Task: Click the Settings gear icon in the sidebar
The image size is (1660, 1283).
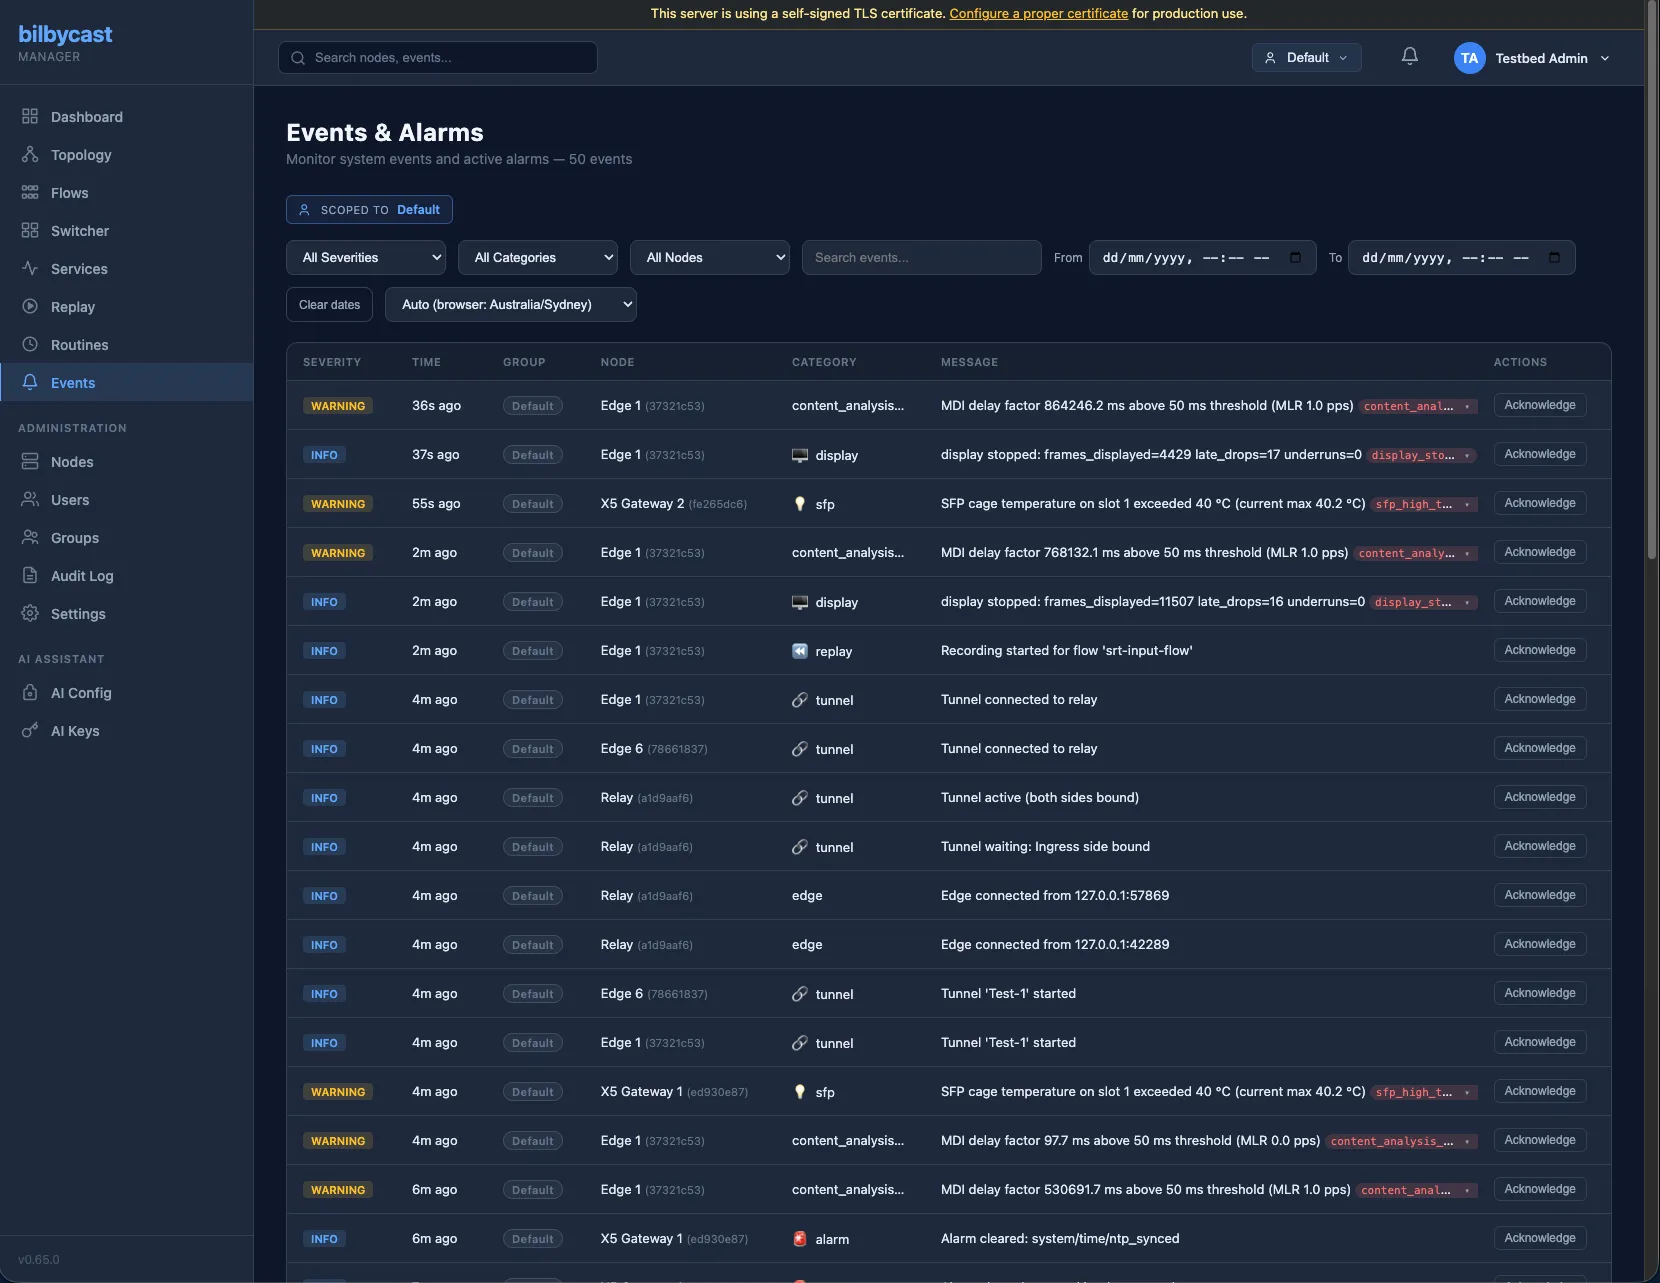Action: point(30,614)
